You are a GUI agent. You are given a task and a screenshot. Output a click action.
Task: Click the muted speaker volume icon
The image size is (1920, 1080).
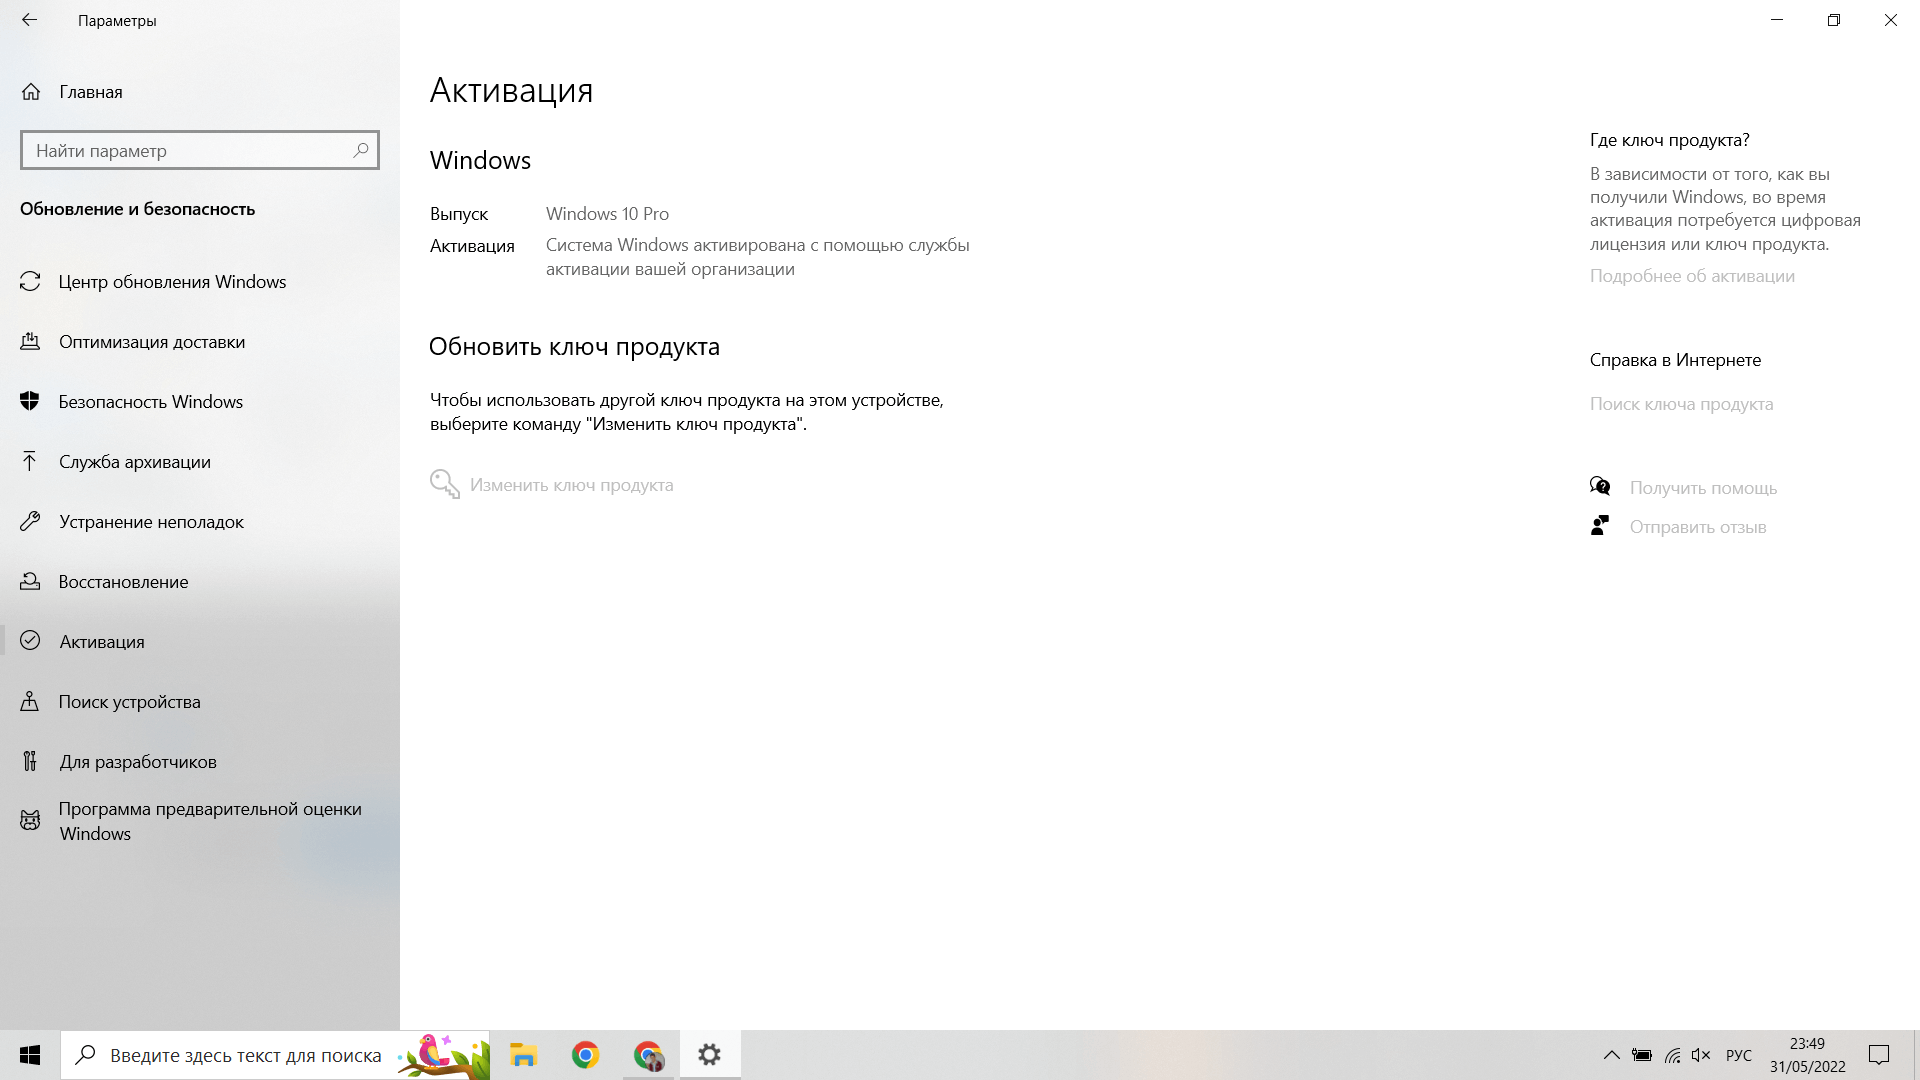(x=1701, y=1055)
